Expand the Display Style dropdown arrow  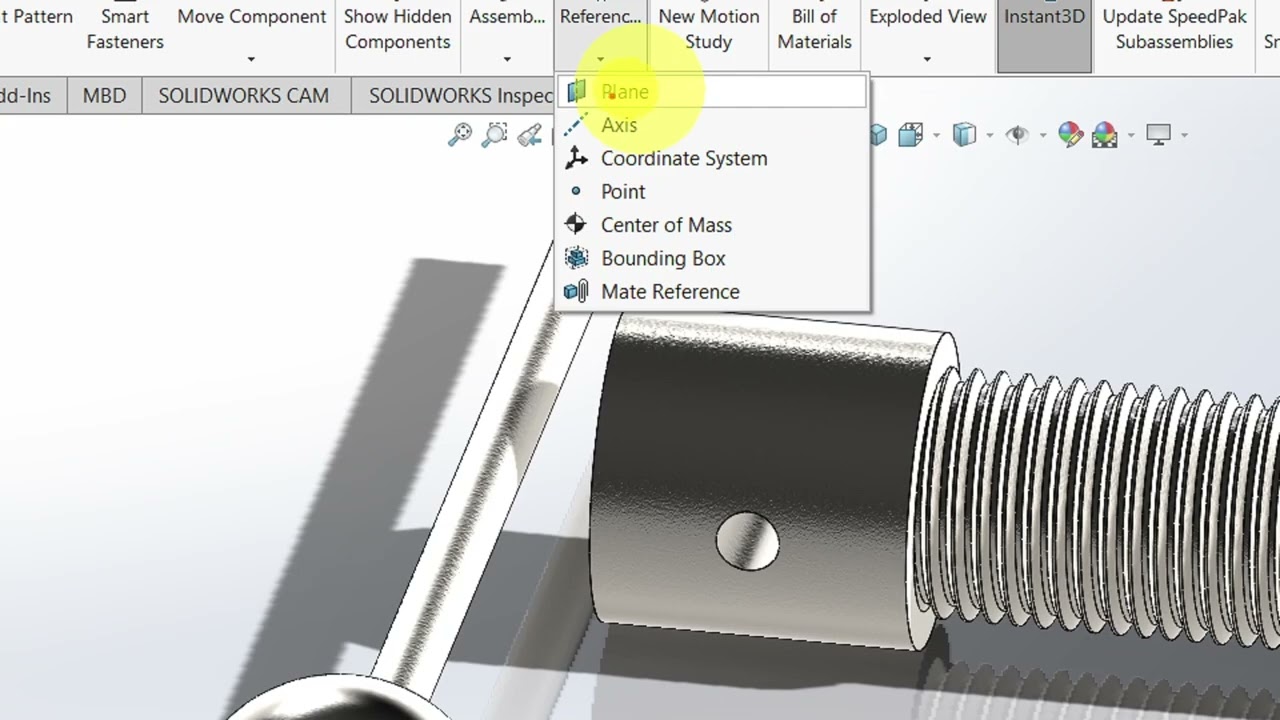(989, 136)
